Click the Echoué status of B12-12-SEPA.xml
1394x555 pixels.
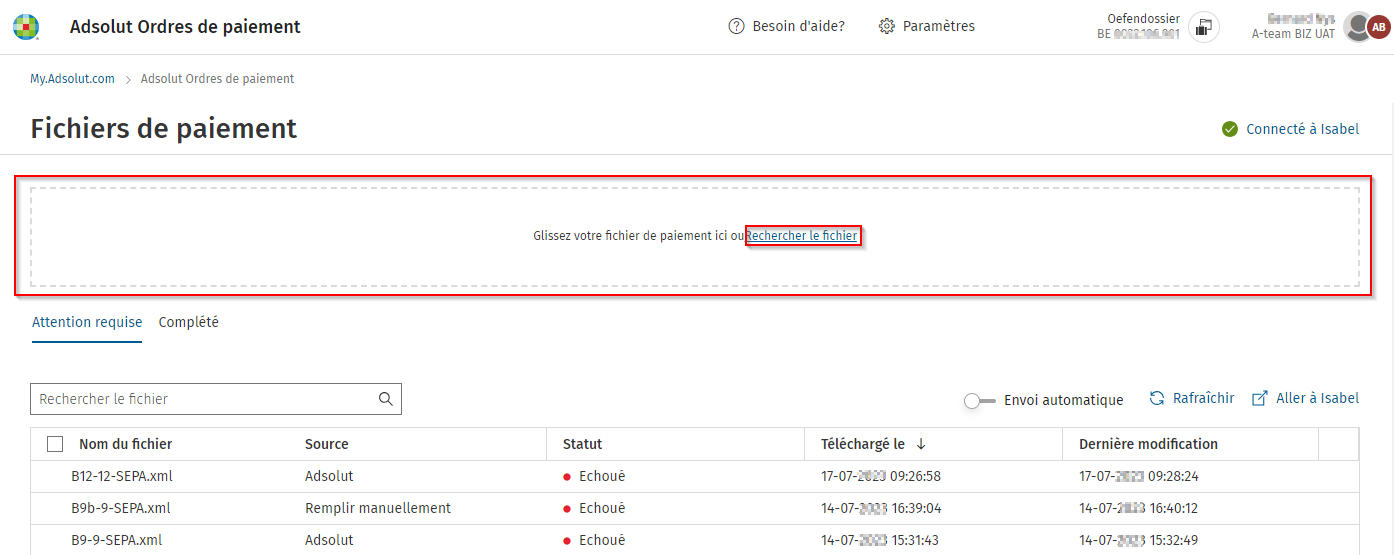pyautogui.click(x=594, y=476)
